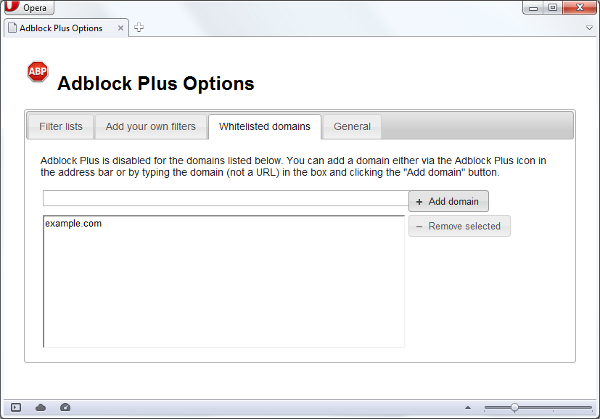Click the Remove selected button
Viewport: 600px width, 419px height.
coord(460,226)
